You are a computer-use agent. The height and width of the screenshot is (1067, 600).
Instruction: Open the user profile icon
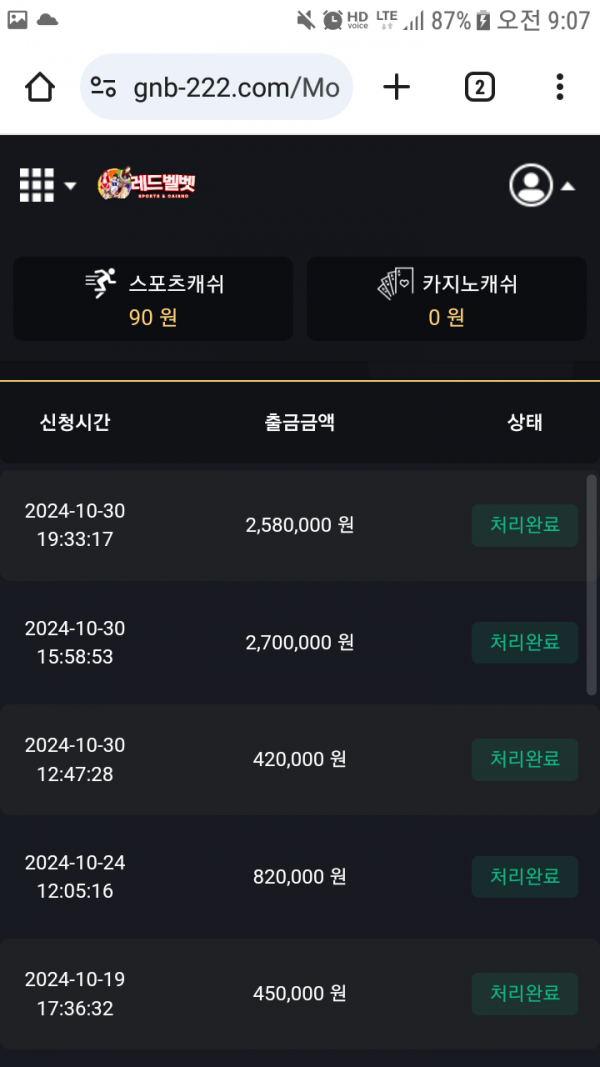530,185
